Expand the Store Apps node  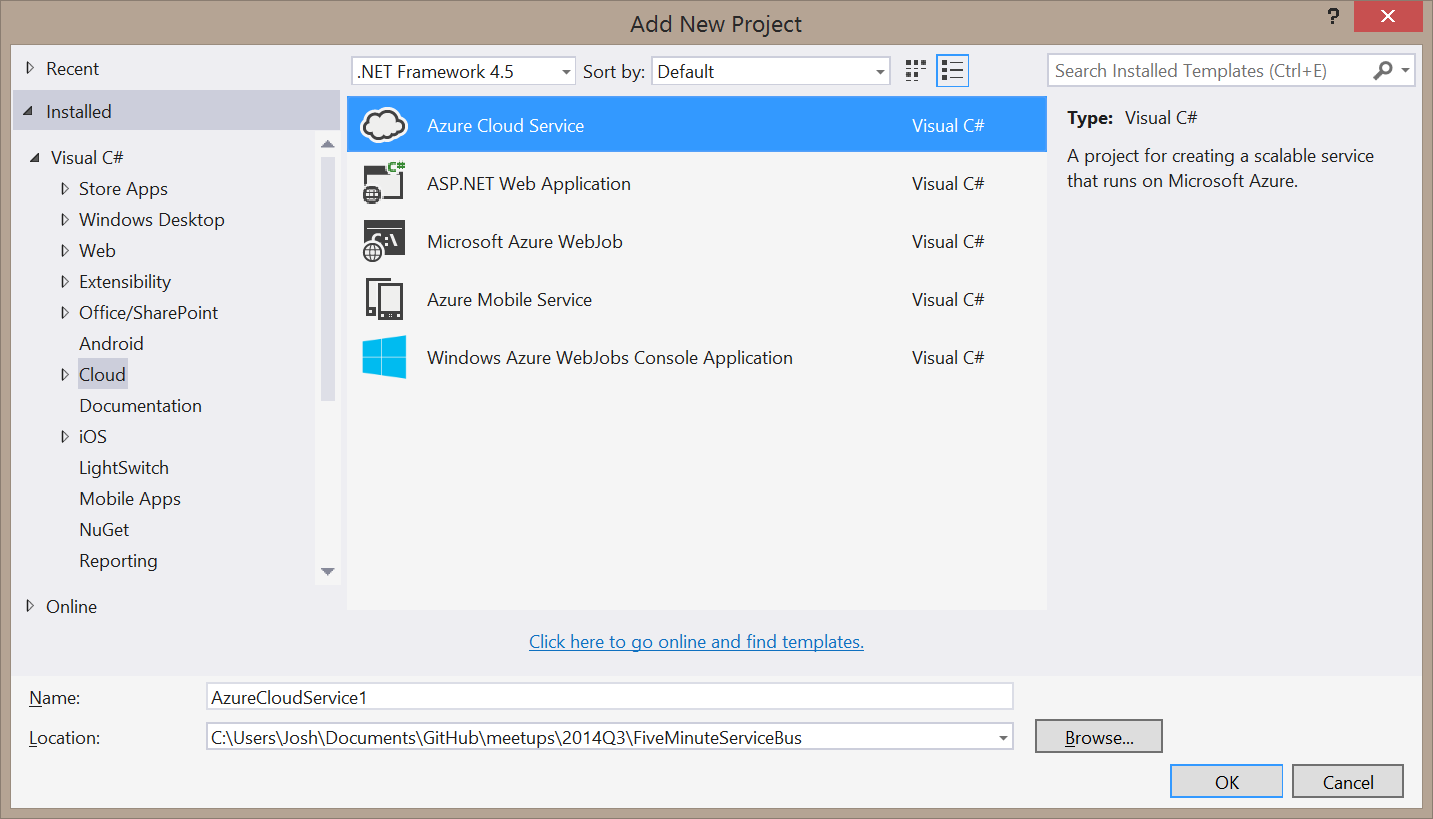click(65, 189)
